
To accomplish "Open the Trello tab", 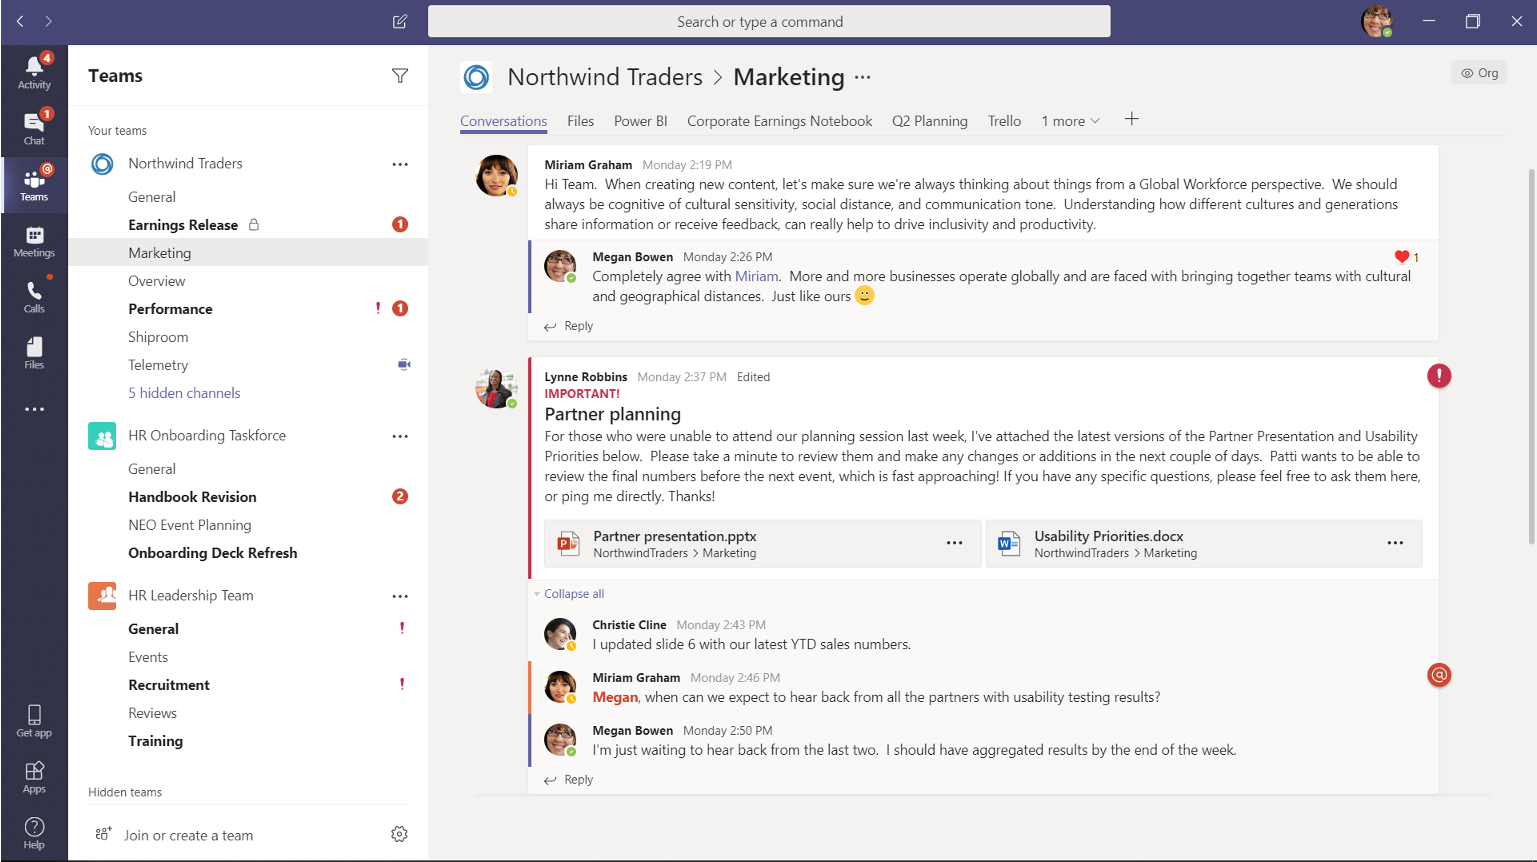I will (1004, 121).
